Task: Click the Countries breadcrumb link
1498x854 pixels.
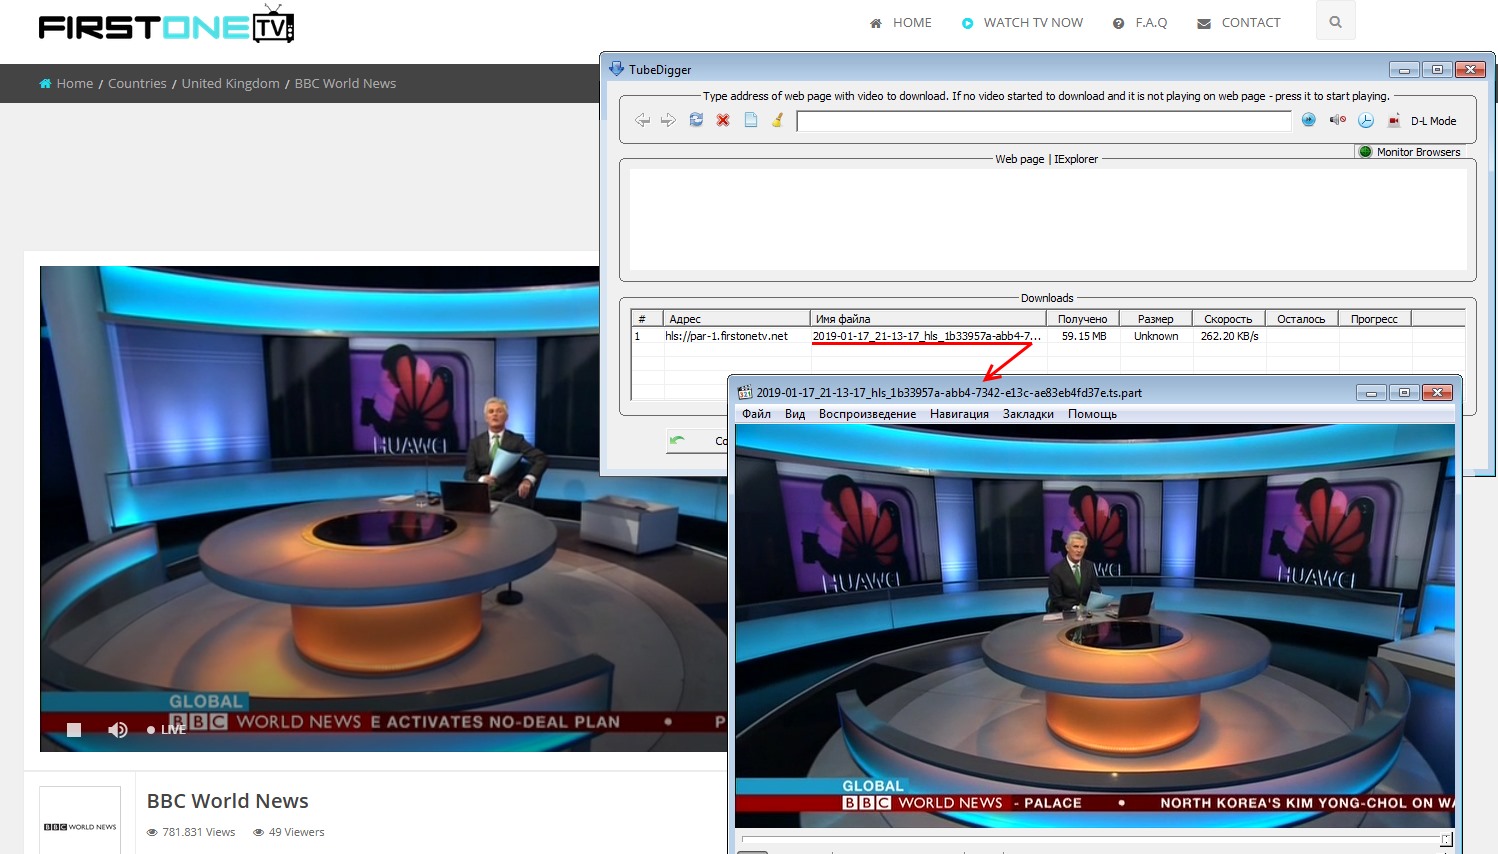Action: coord(137,83)
